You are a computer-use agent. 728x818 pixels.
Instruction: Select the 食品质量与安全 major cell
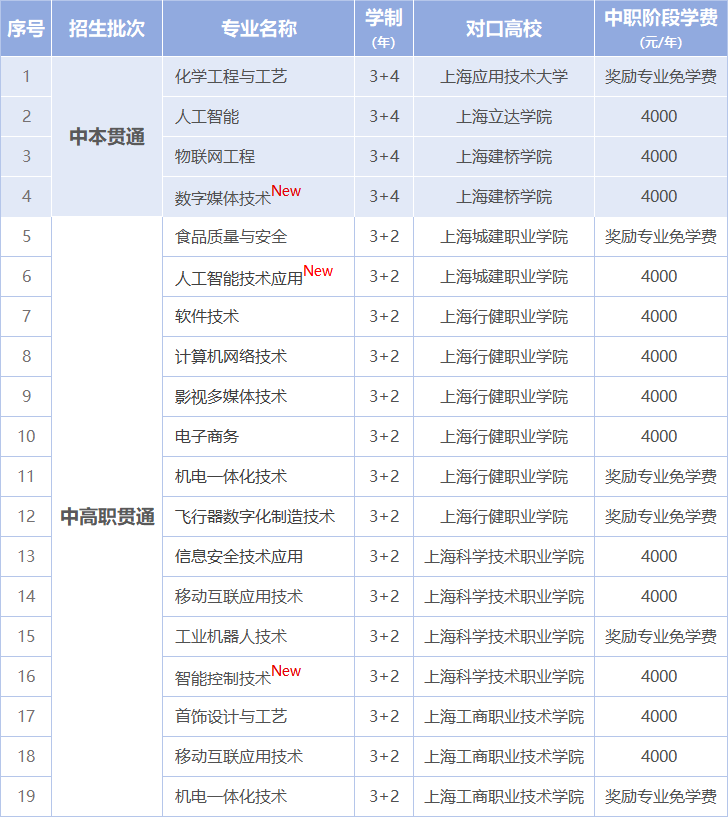pyautogui.click(x=258, y=236)
